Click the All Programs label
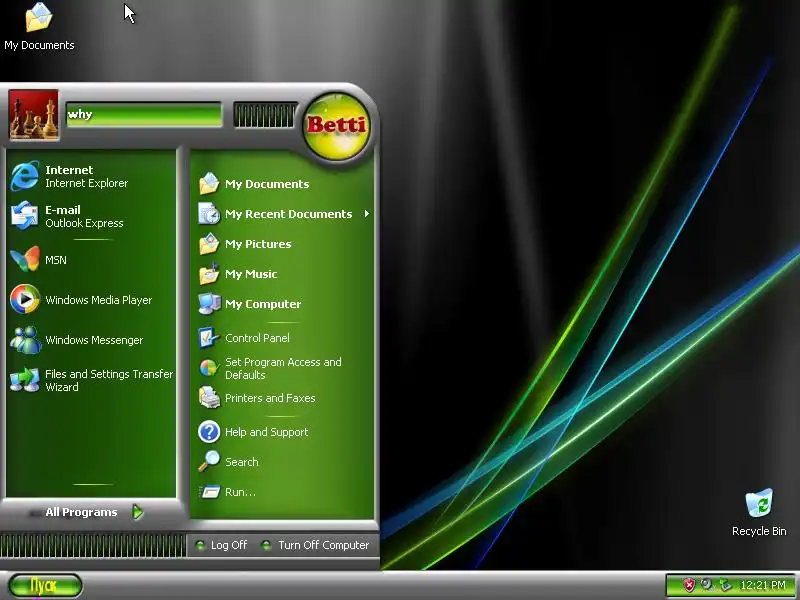Viewport: 800px width, 600px height. 81,512
